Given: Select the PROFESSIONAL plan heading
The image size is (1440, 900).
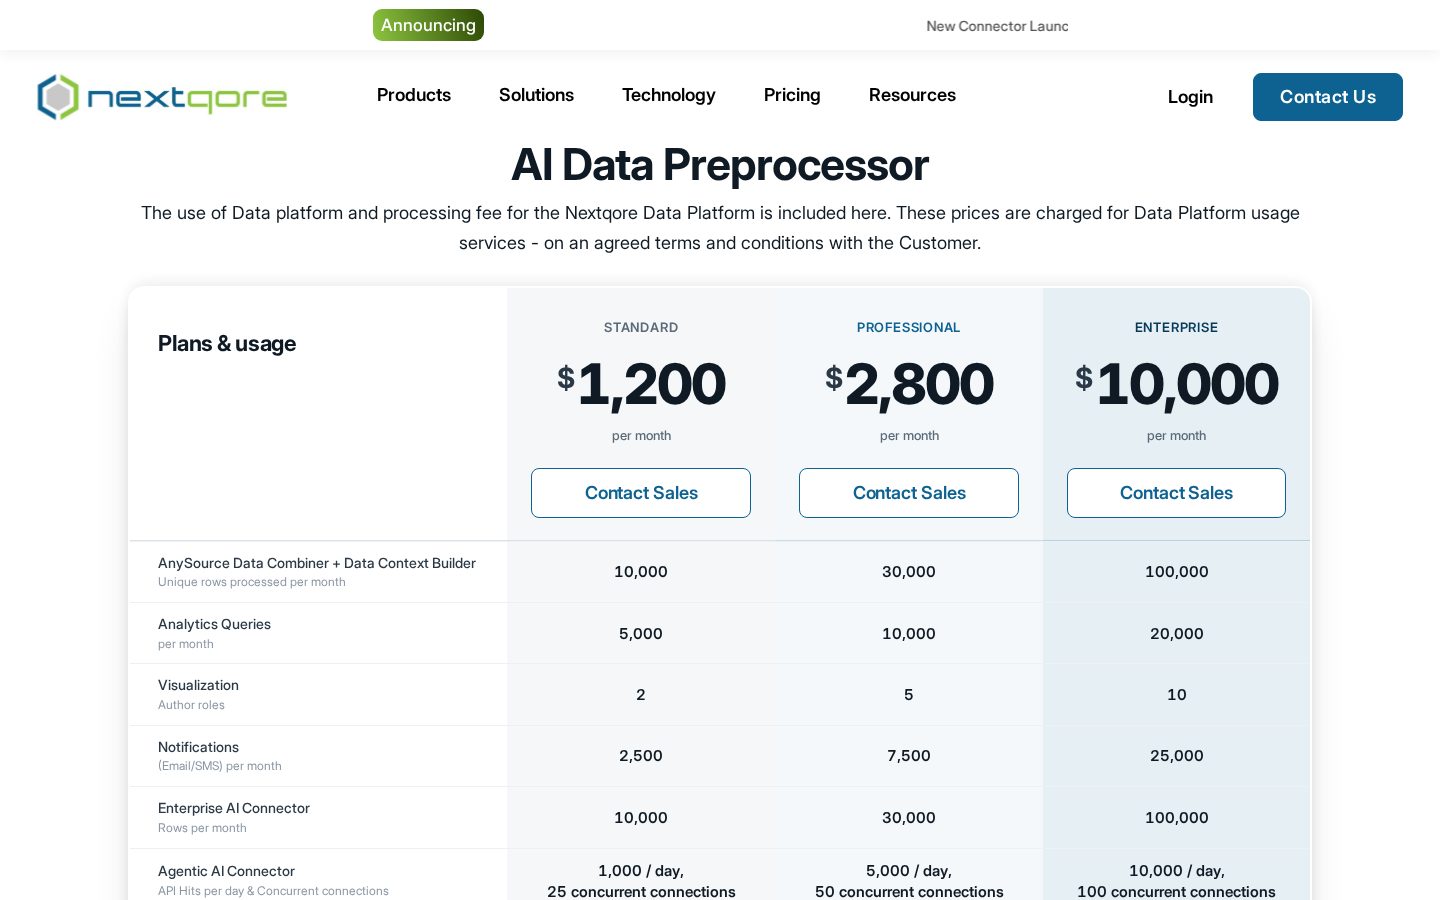Looking at the screenshot, I should click(909, 327).
